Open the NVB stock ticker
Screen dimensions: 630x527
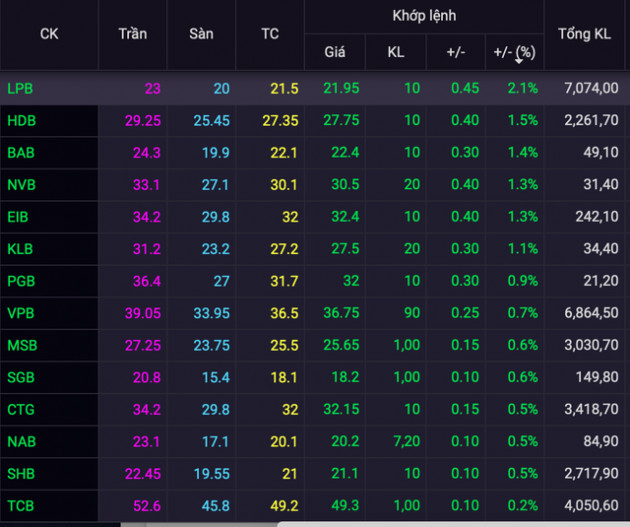[22, 185]
